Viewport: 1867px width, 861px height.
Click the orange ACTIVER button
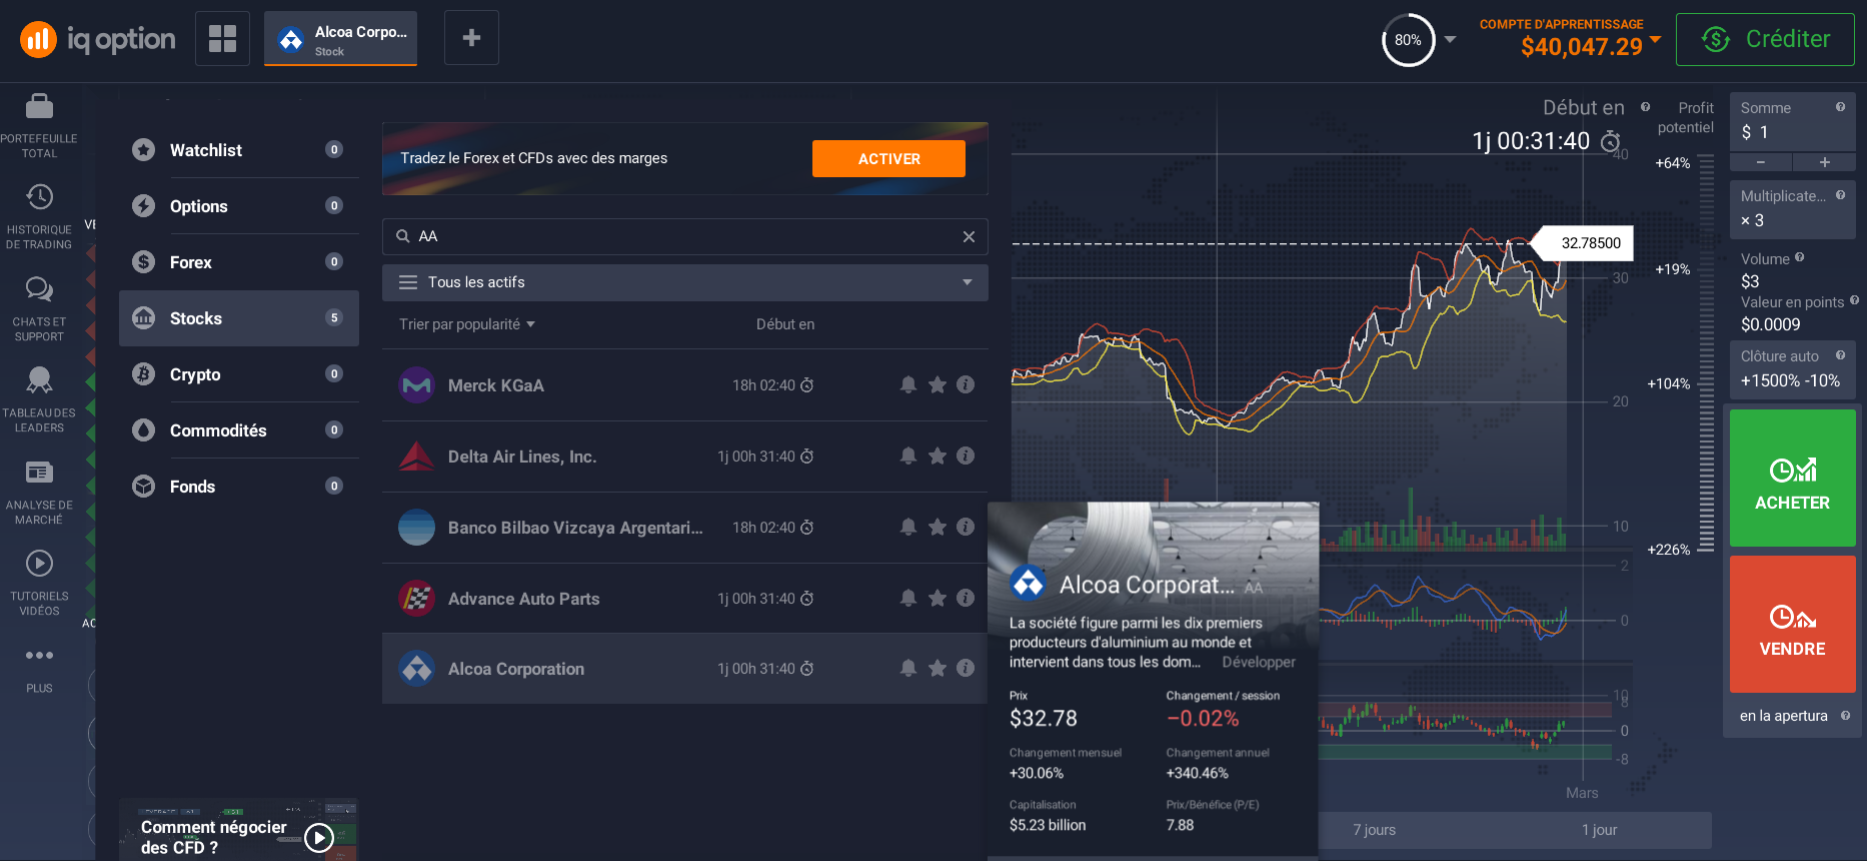888,158
